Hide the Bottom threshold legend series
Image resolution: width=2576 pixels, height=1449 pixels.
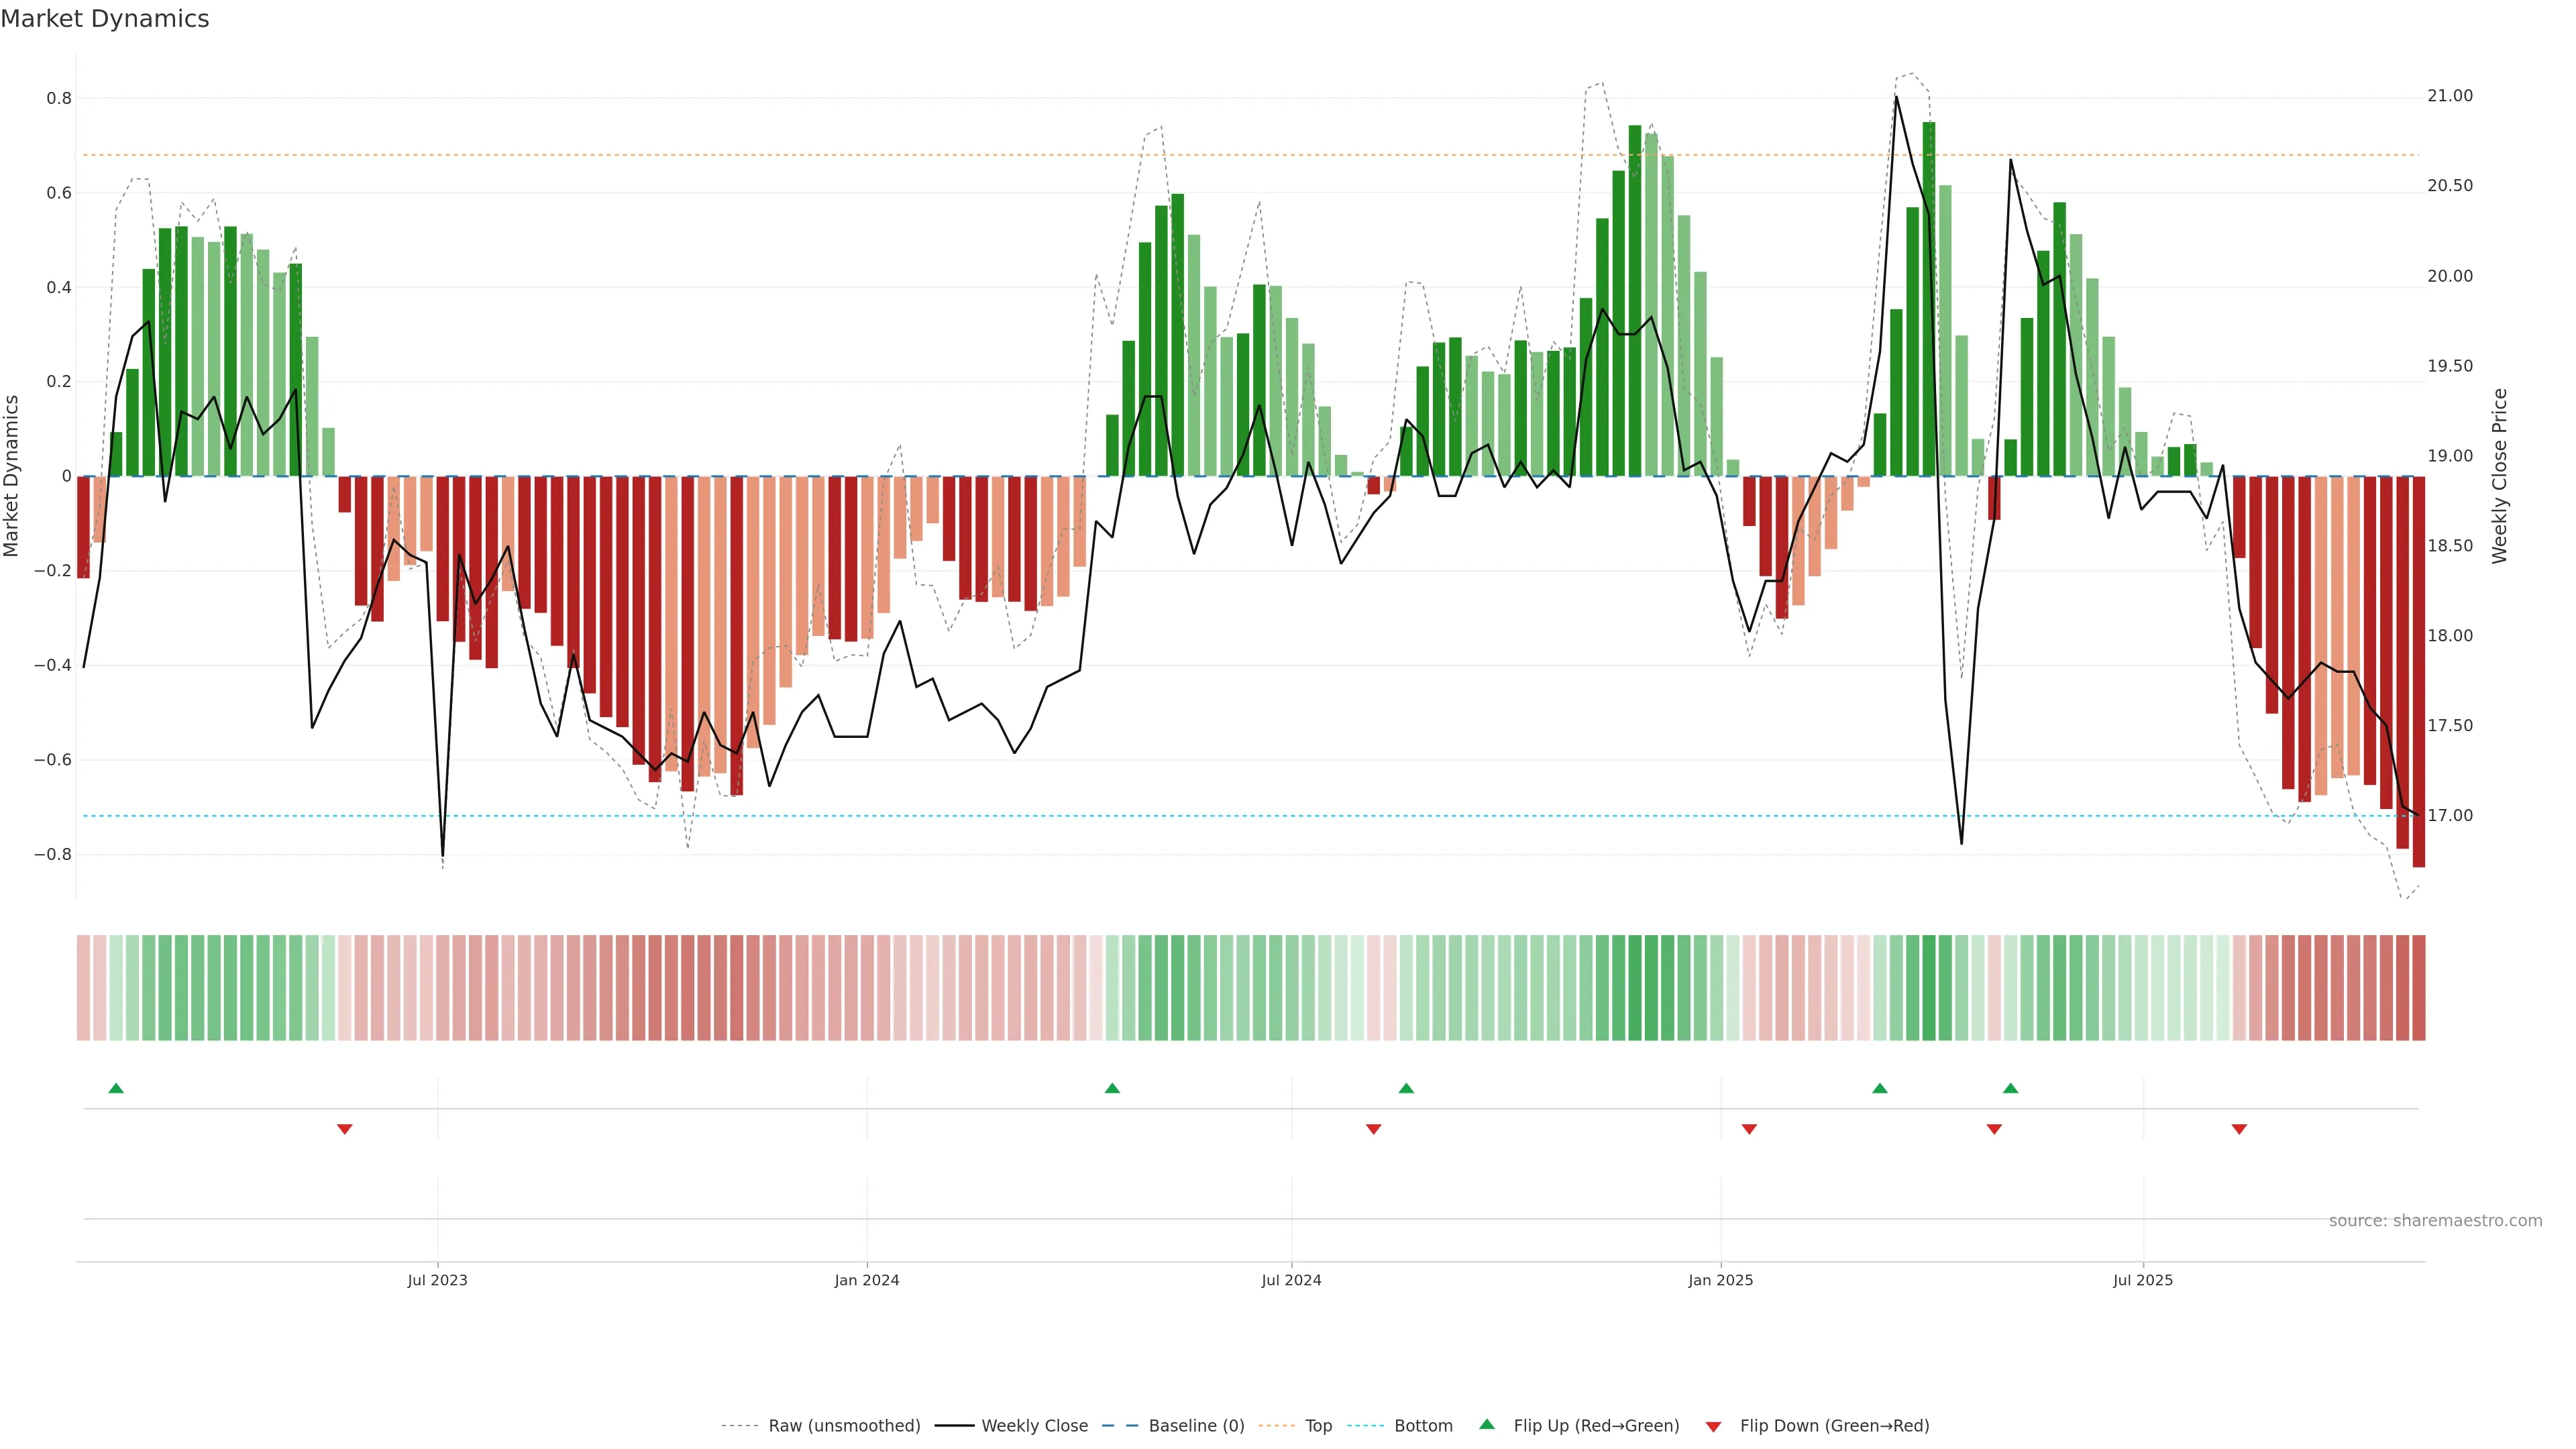pos(1423,1426)
